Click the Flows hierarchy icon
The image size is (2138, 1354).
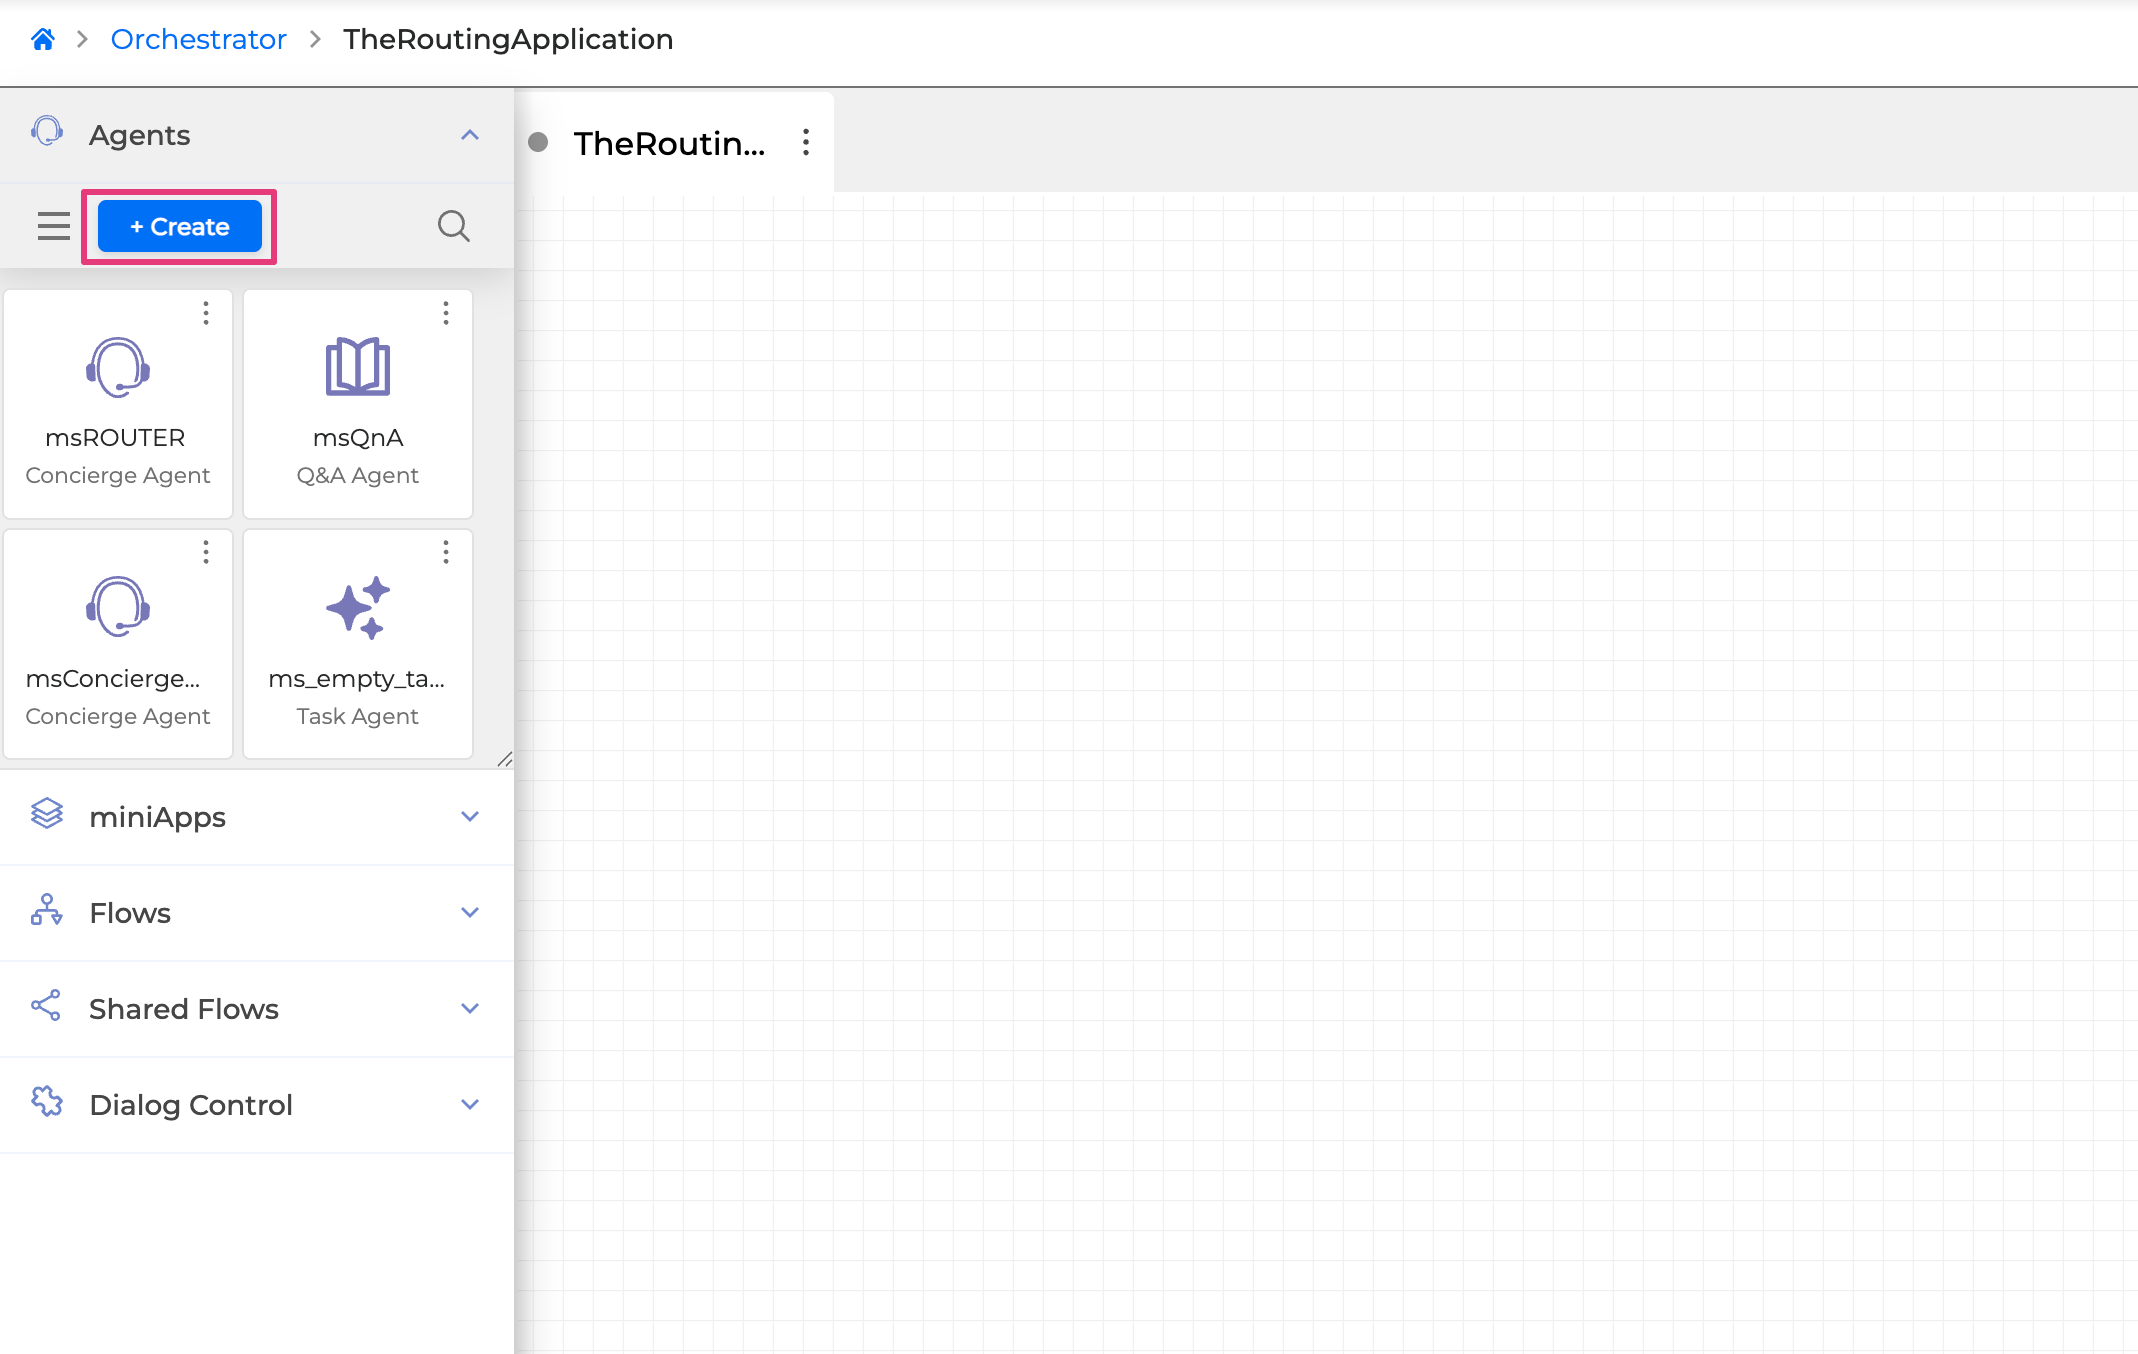pos(47,910)
